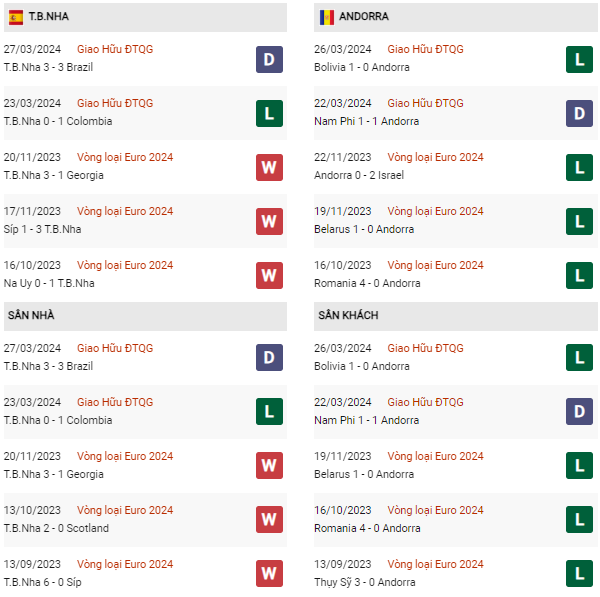This screenshot has width=600, height=597.
Task: Click Vòng loại Euro 2024 link dated 13/10/2023
Action: [x=125, y=510]
